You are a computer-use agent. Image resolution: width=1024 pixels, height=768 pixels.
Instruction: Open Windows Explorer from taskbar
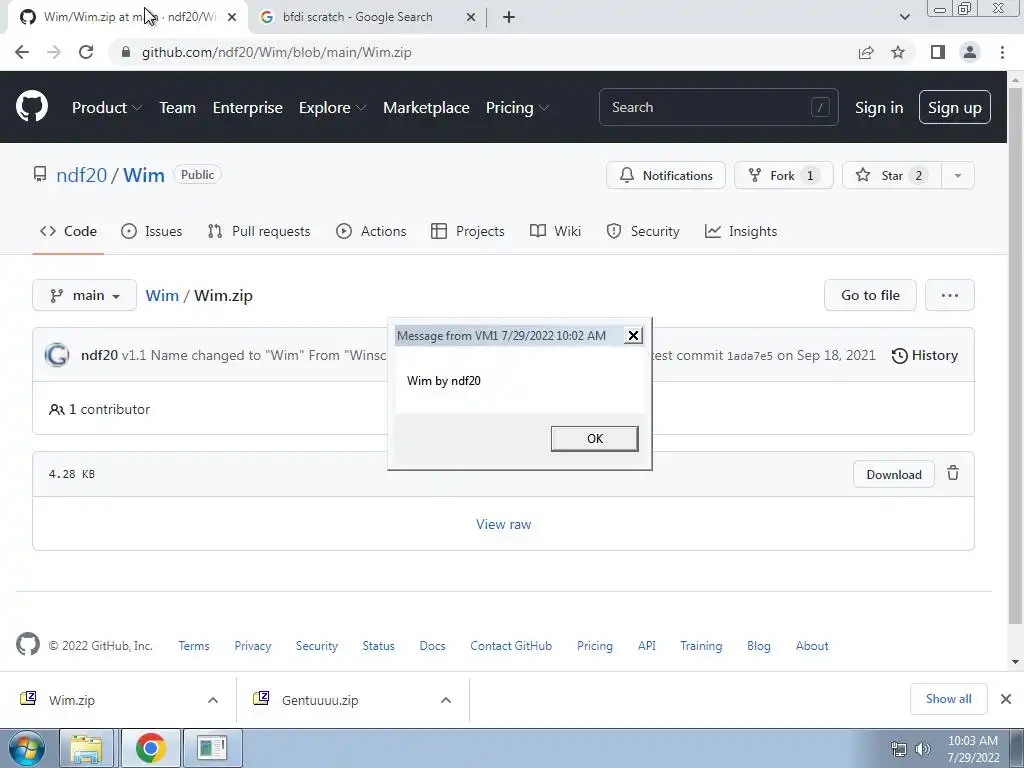tap(86, 748)
